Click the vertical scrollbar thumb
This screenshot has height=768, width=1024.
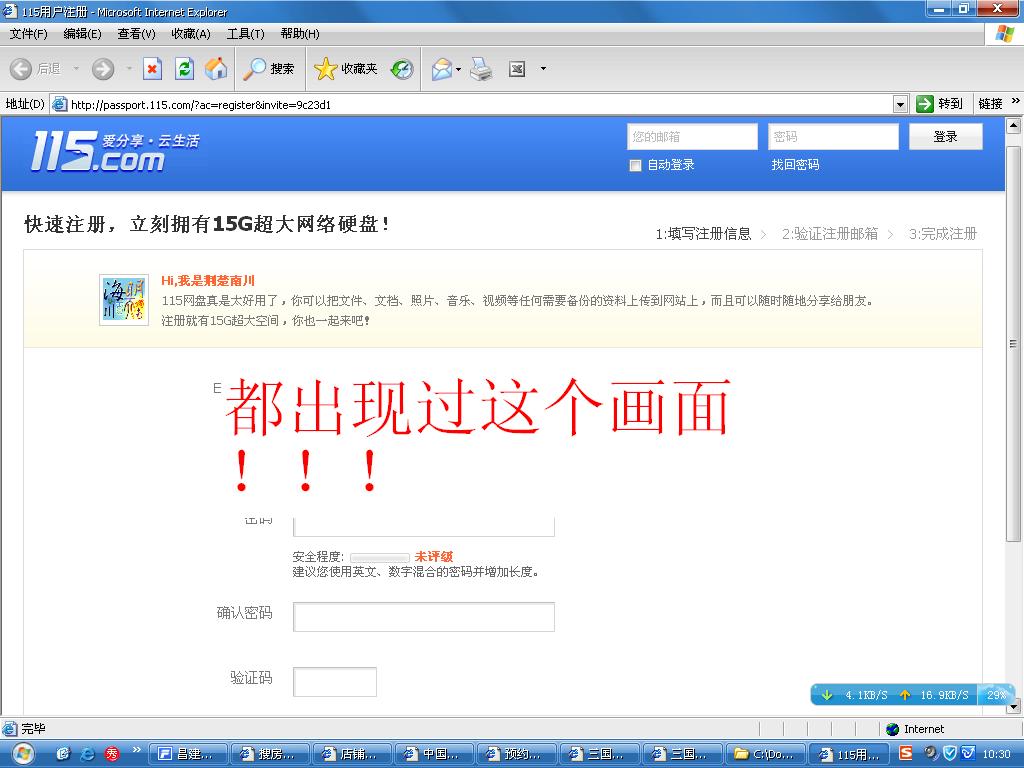coord(1013,343)
